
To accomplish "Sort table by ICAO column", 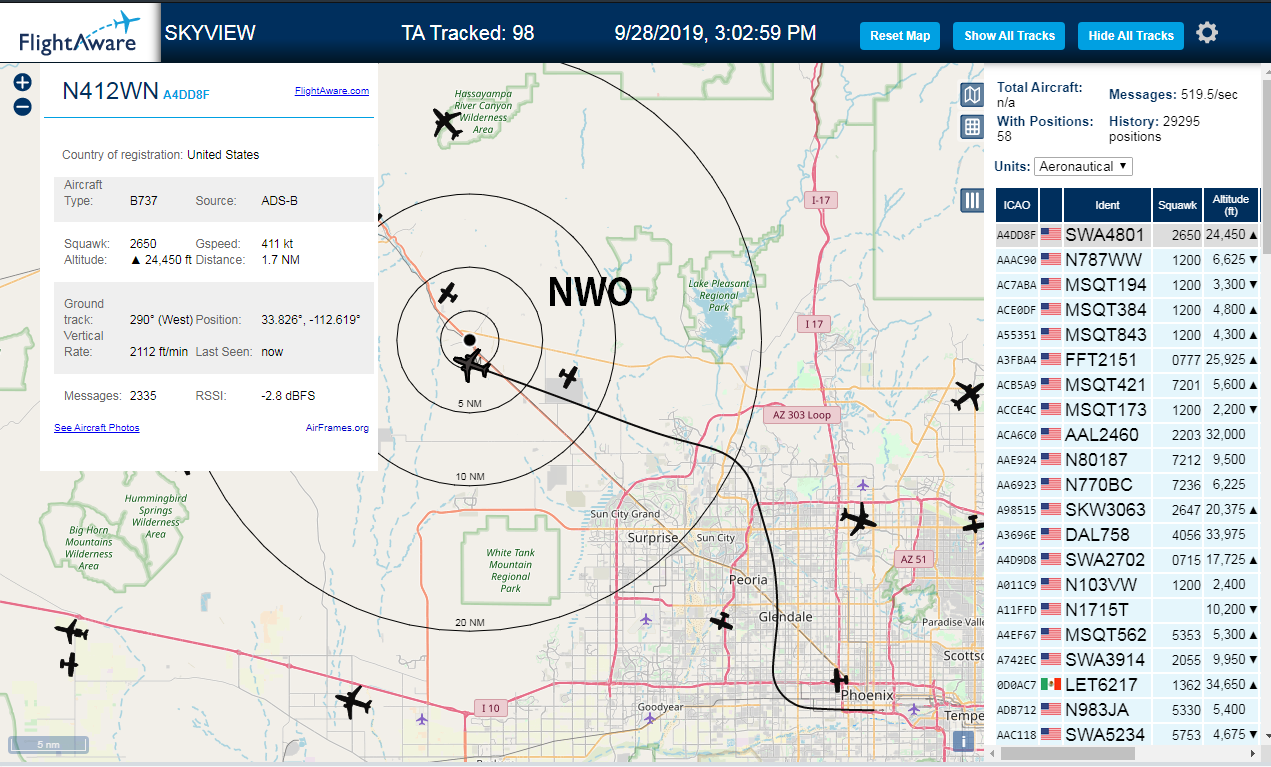I will click(x=1017, y=205).
